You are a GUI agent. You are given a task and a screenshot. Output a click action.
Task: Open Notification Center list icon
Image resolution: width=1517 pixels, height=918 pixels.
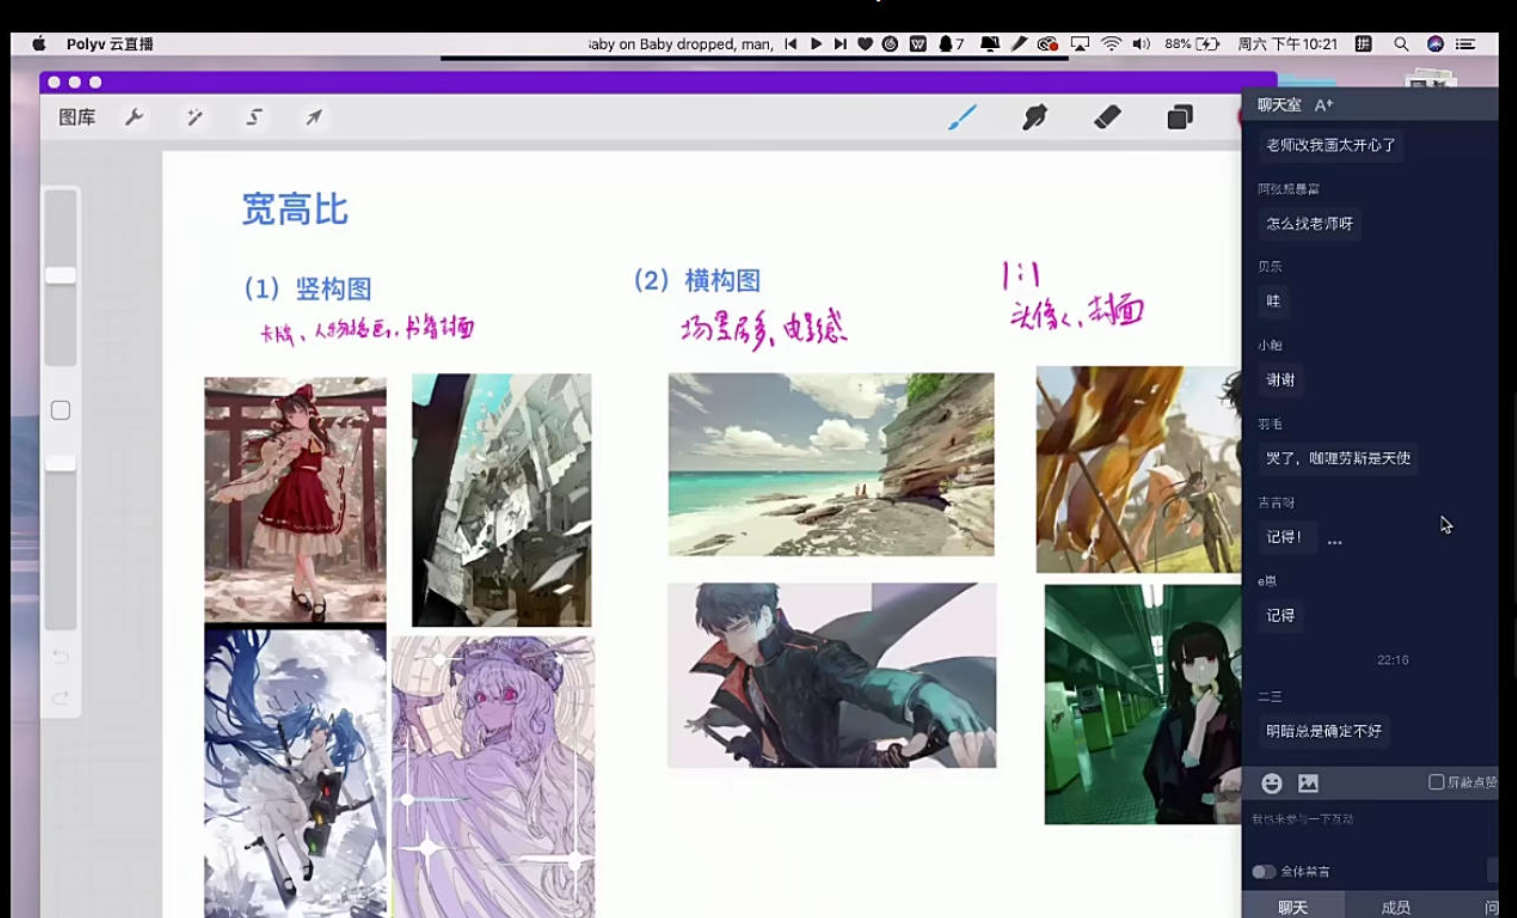[1465, 44]
